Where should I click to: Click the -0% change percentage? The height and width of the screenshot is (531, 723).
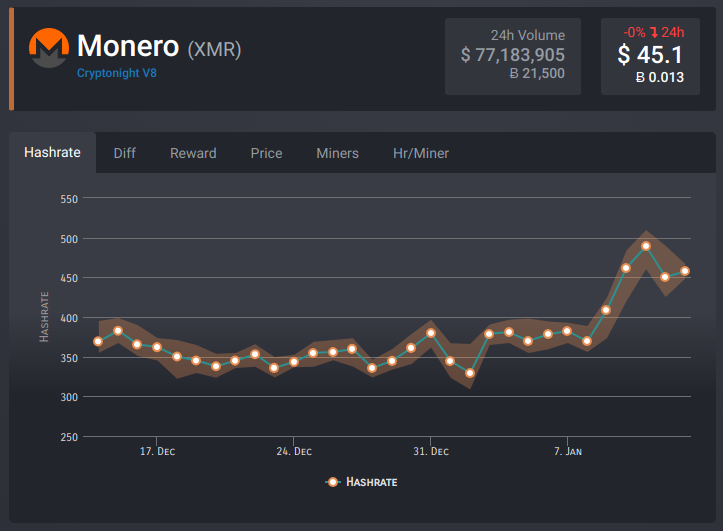634,32
